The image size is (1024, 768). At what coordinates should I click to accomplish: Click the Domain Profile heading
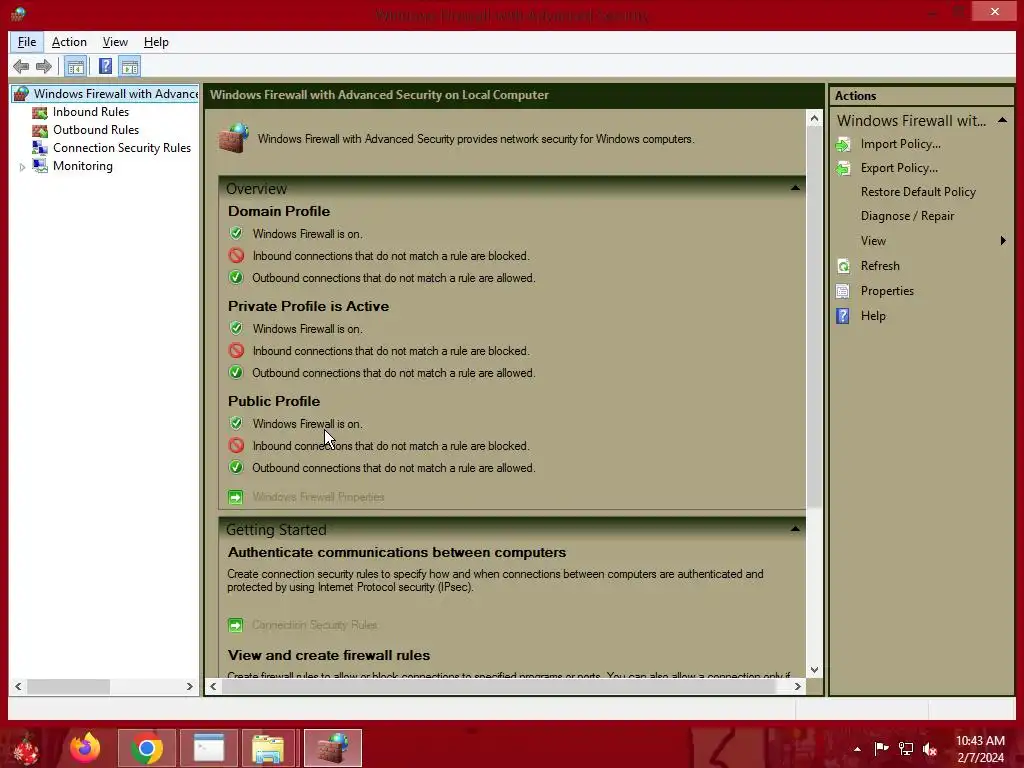tap(279, 211)
